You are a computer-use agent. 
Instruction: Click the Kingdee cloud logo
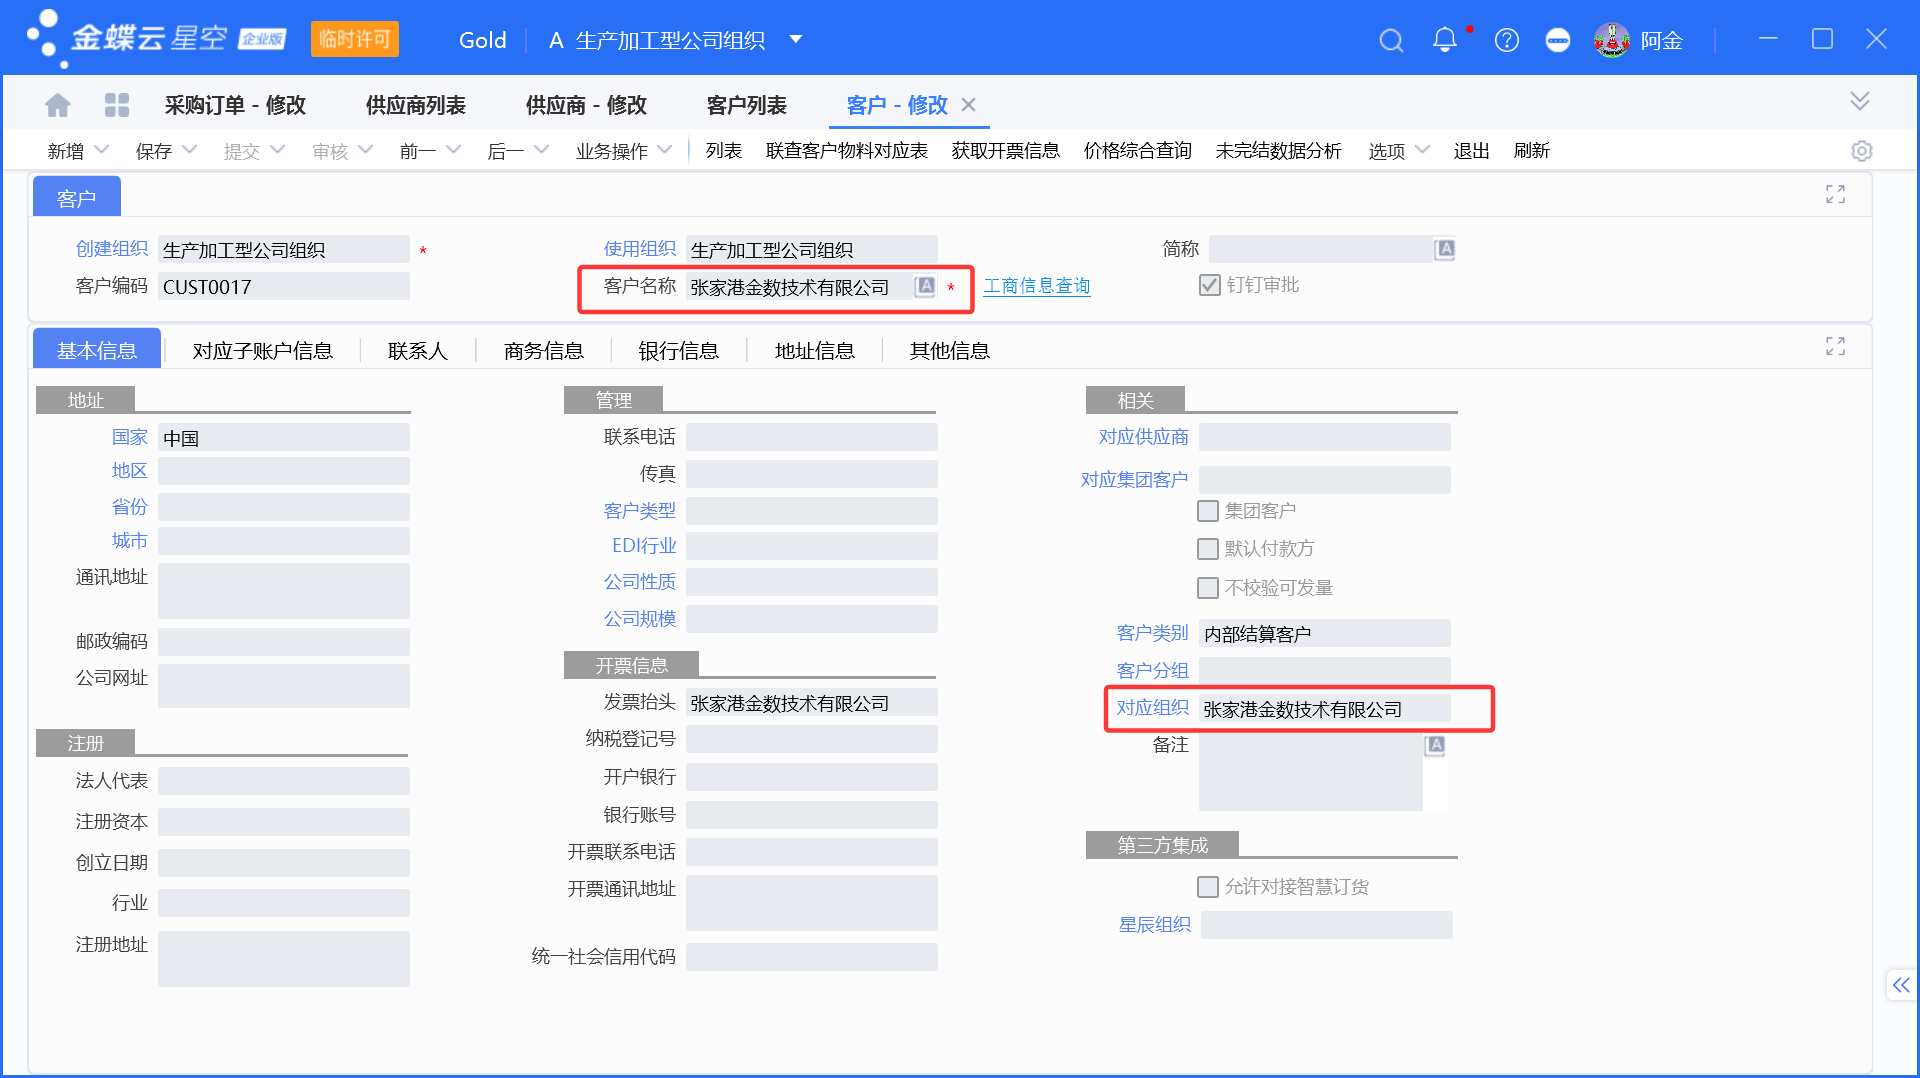click(x=155, y=39)
